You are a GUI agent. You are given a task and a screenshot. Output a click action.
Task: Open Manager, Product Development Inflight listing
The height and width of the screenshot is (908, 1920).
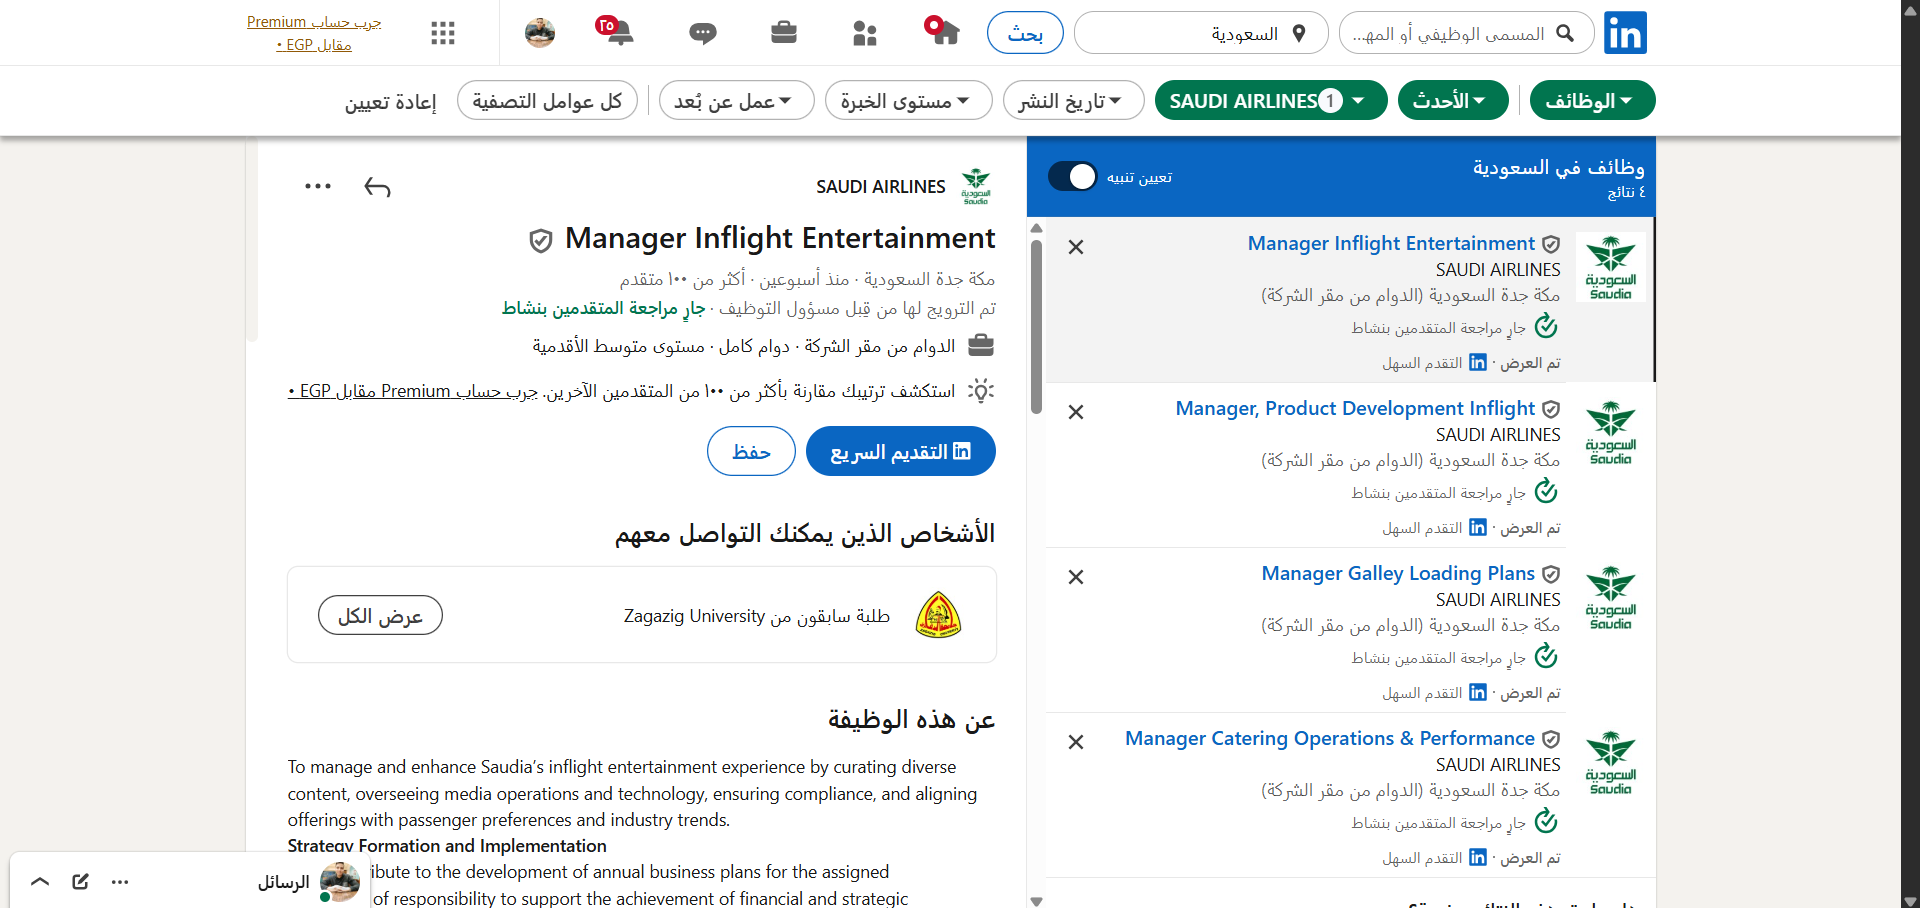pyautogui.click(x=1355, y=408)
